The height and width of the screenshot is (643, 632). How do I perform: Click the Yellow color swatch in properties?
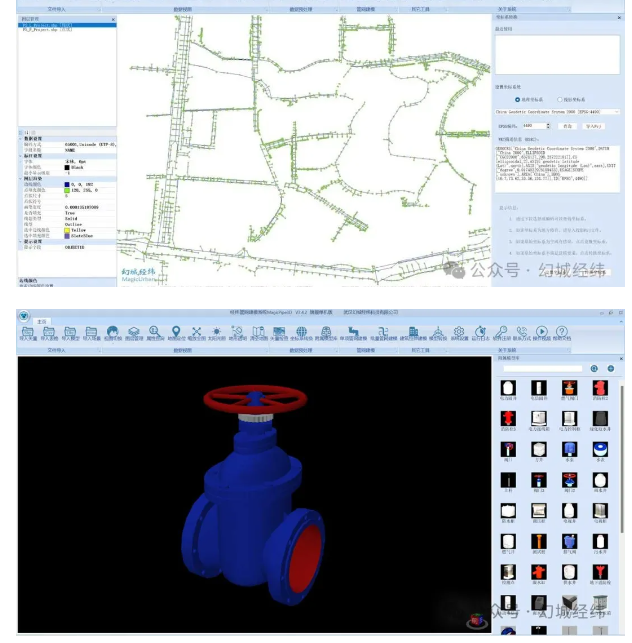67,229
